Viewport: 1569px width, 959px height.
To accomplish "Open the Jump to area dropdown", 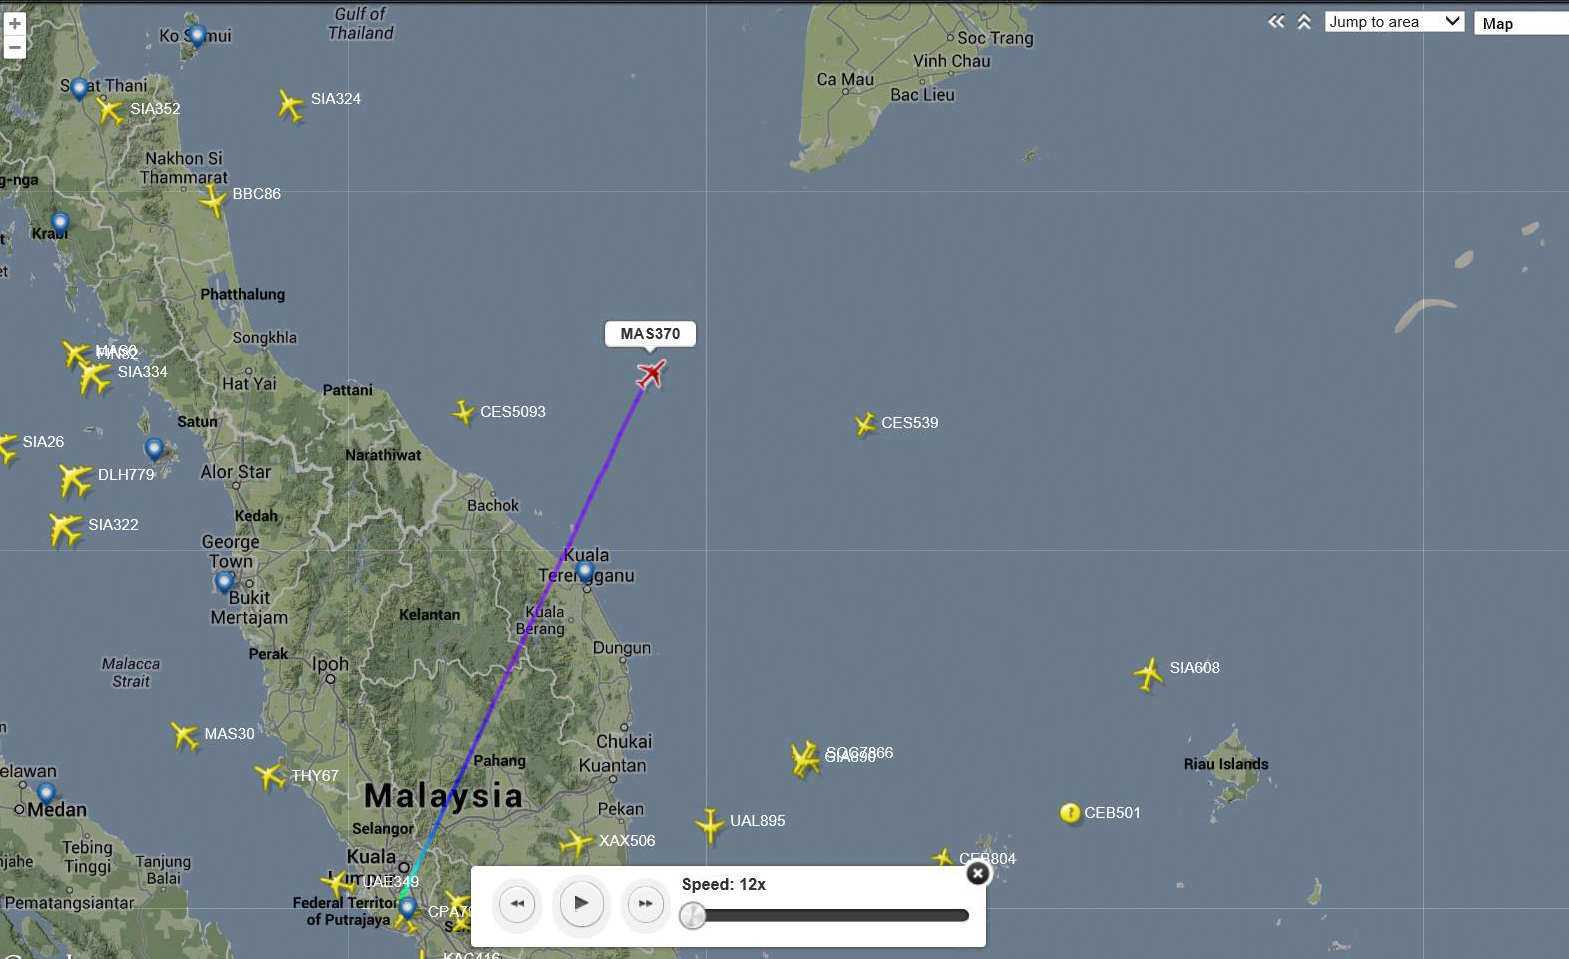I will click(1394, 22).
